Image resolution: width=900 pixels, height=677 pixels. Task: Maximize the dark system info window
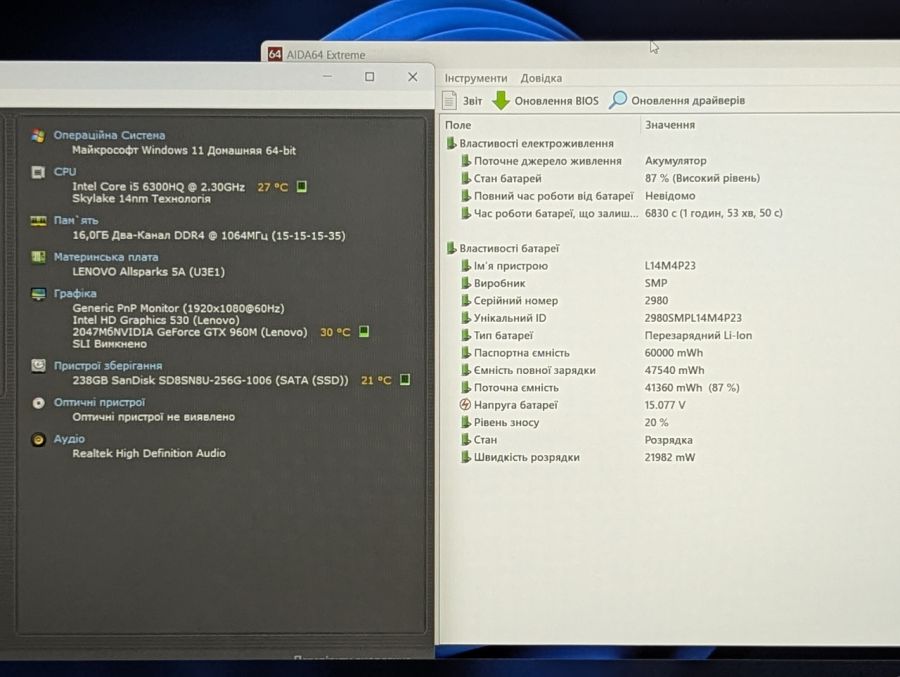coord(370,76)
